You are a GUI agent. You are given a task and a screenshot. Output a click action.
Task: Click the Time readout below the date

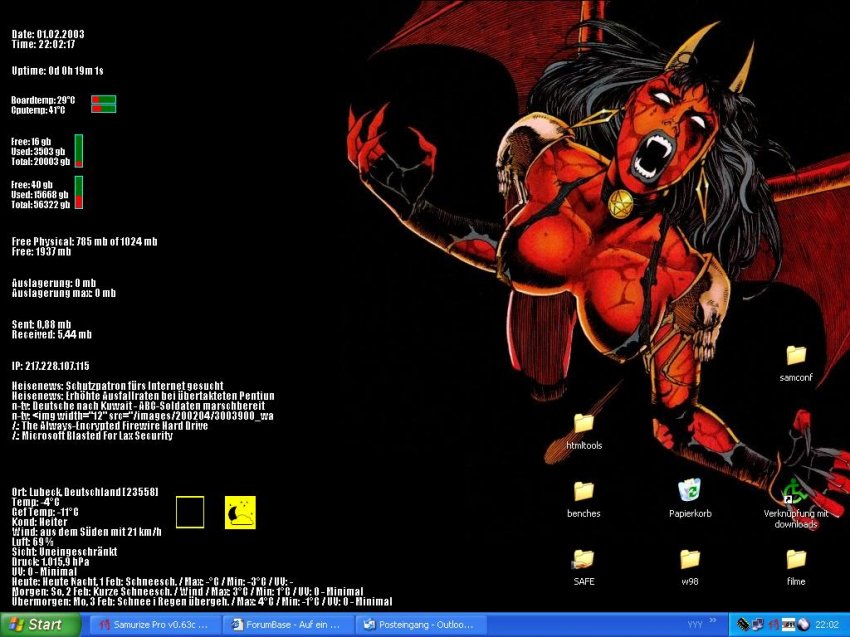point(43,44)
